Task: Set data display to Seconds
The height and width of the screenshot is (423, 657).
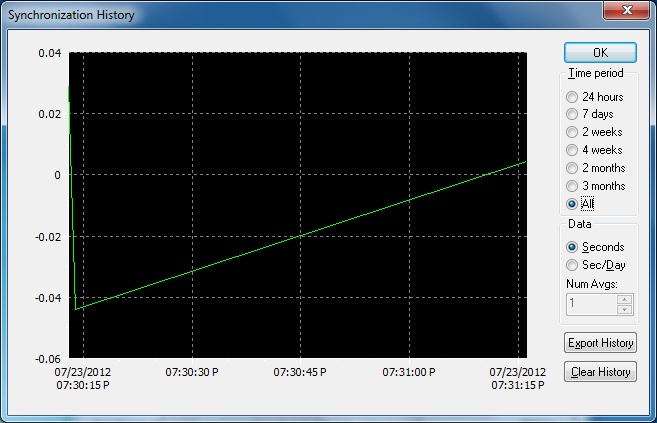Action: coord(595,247)
